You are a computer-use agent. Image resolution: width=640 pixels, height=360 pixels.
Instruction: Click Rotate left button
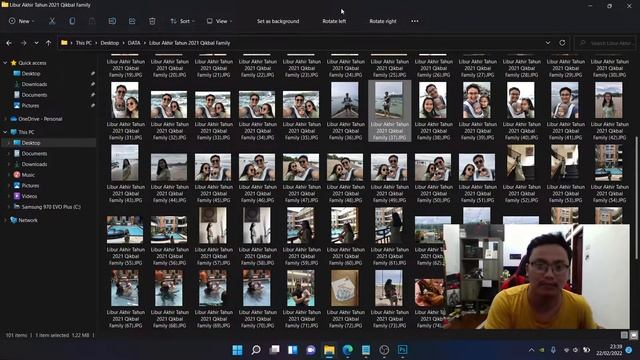pos(334,21)
